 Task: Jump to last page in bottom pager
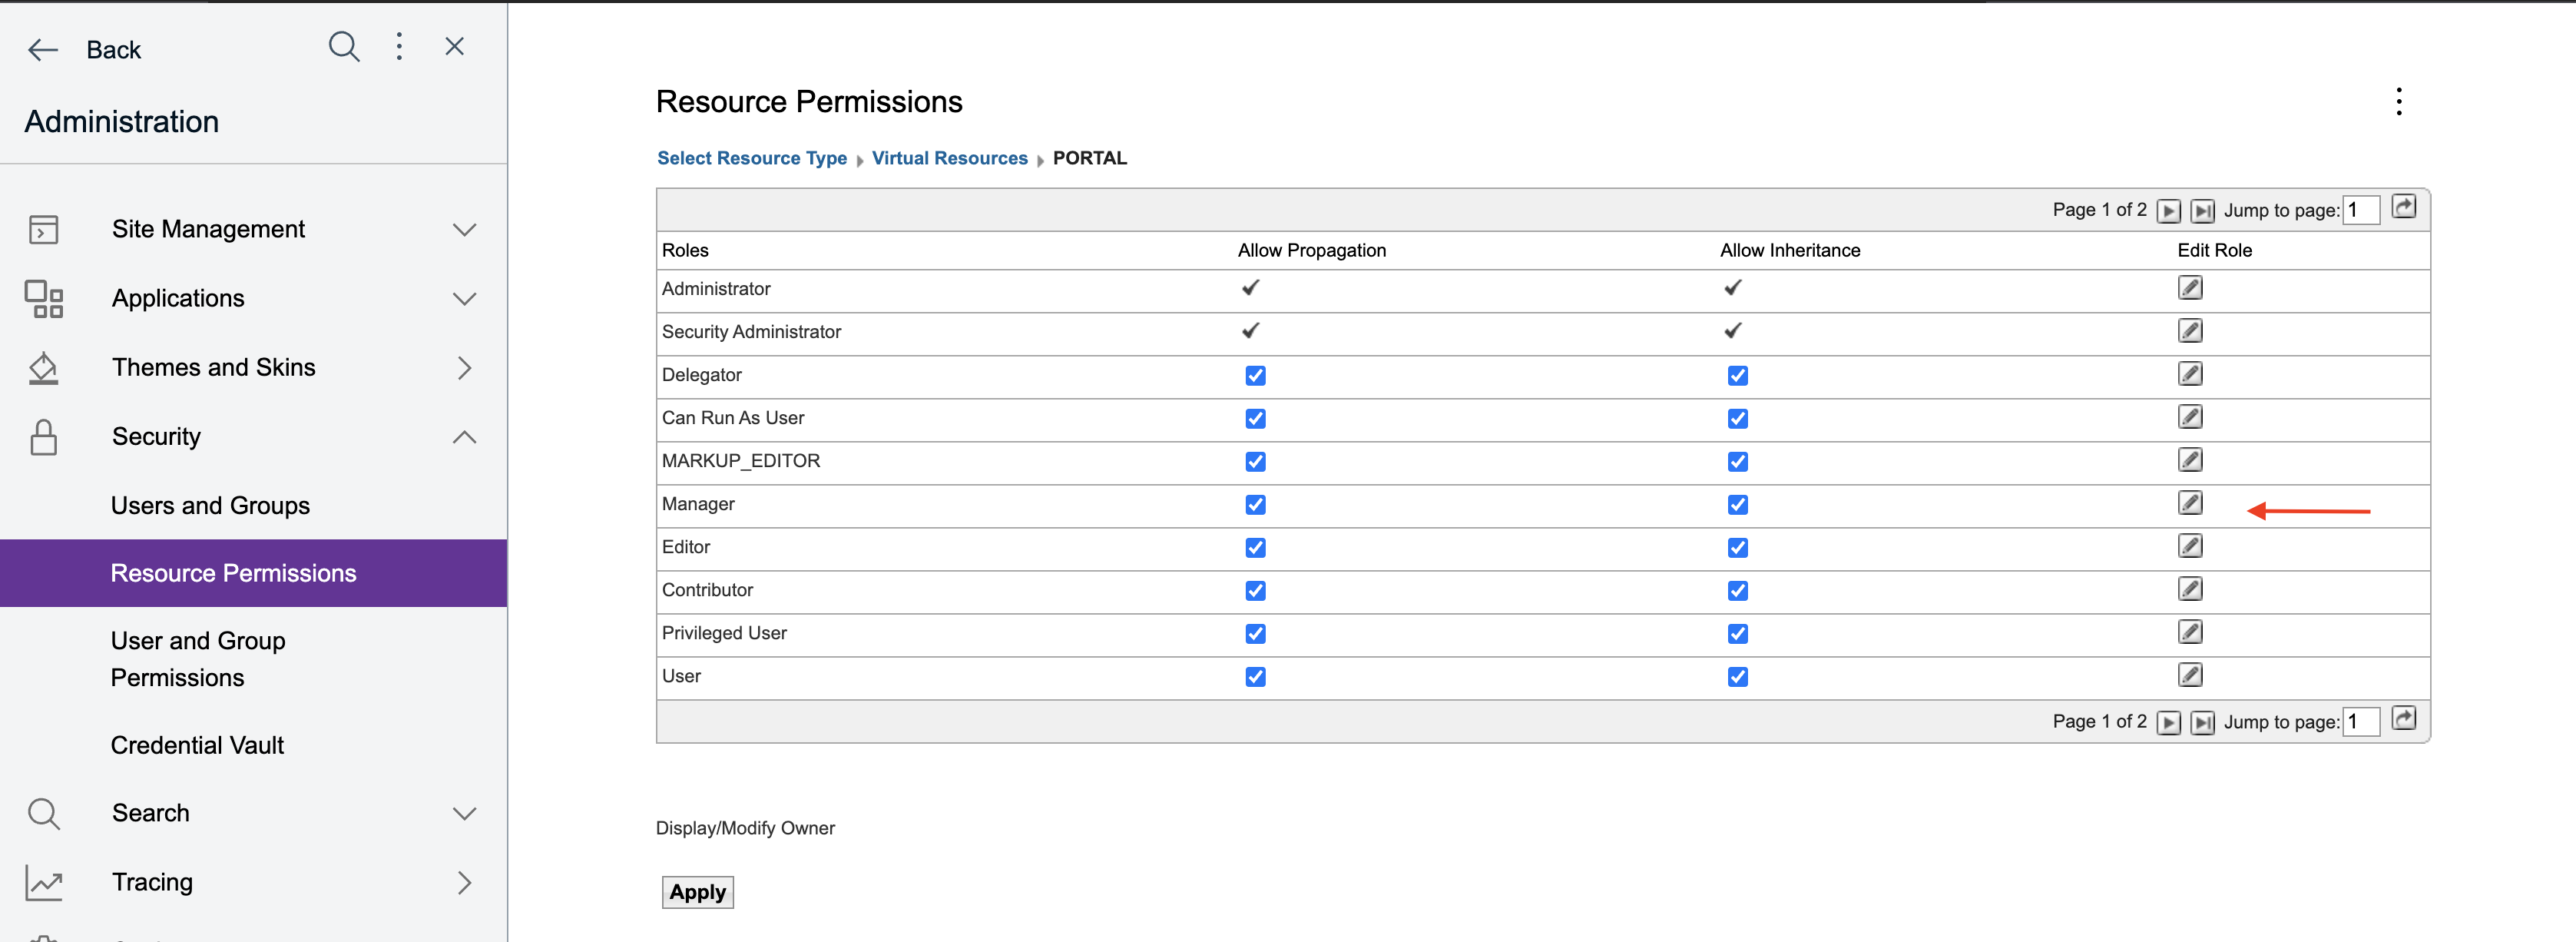(x=2202, y=723)
